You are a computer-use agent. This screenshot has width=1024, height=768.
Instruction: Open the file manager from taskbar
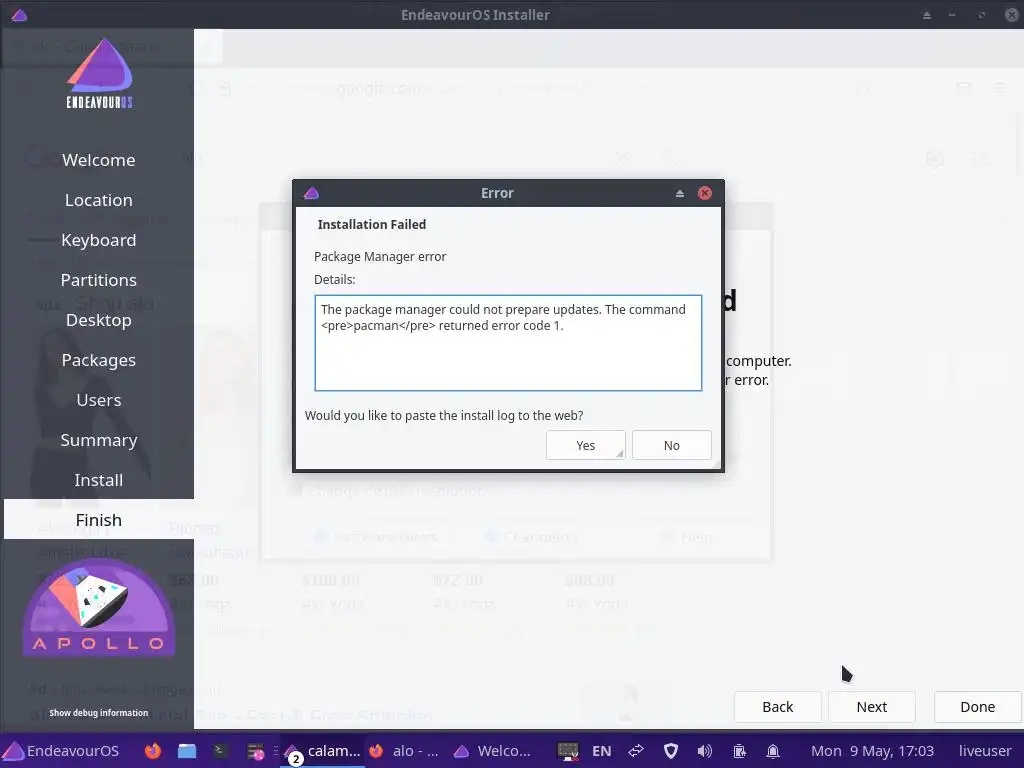(x=187, y=751)
